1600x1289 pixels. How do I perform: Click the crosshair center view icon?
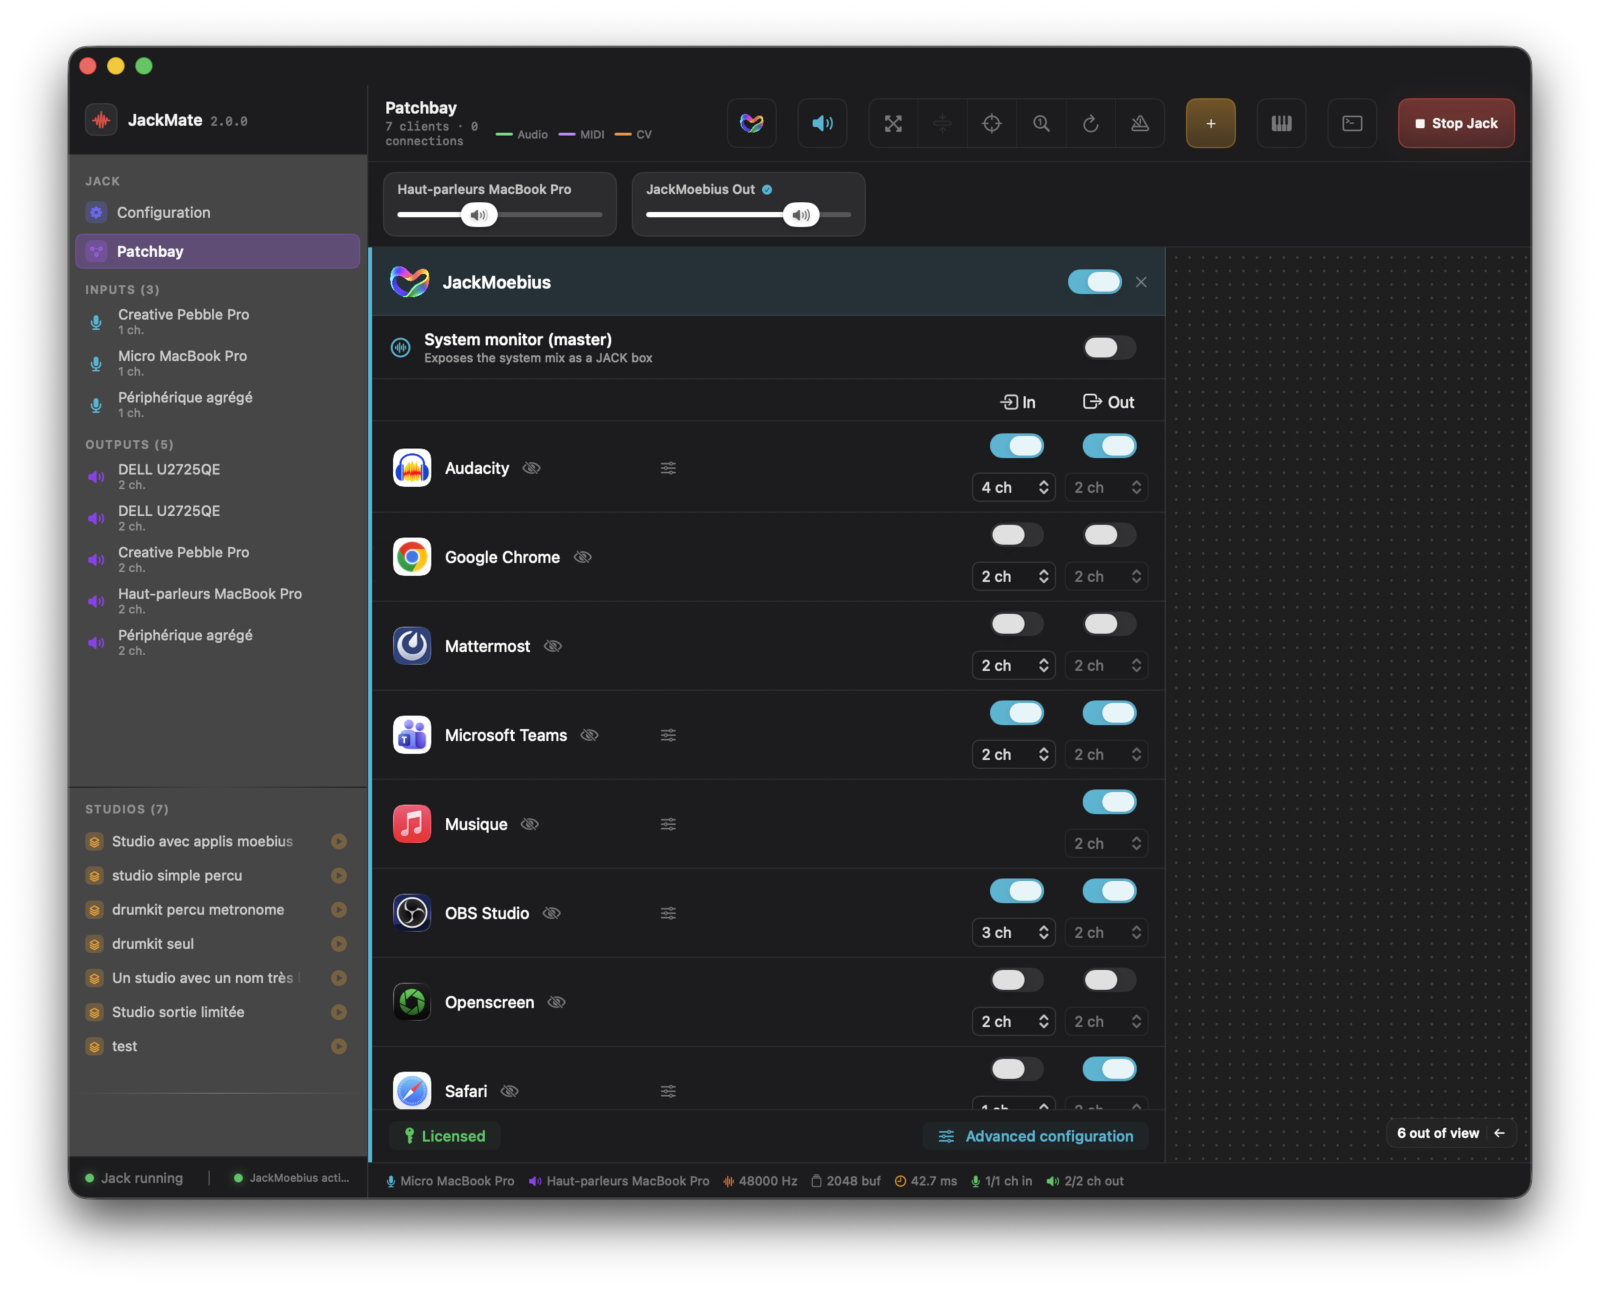(991, 123)
